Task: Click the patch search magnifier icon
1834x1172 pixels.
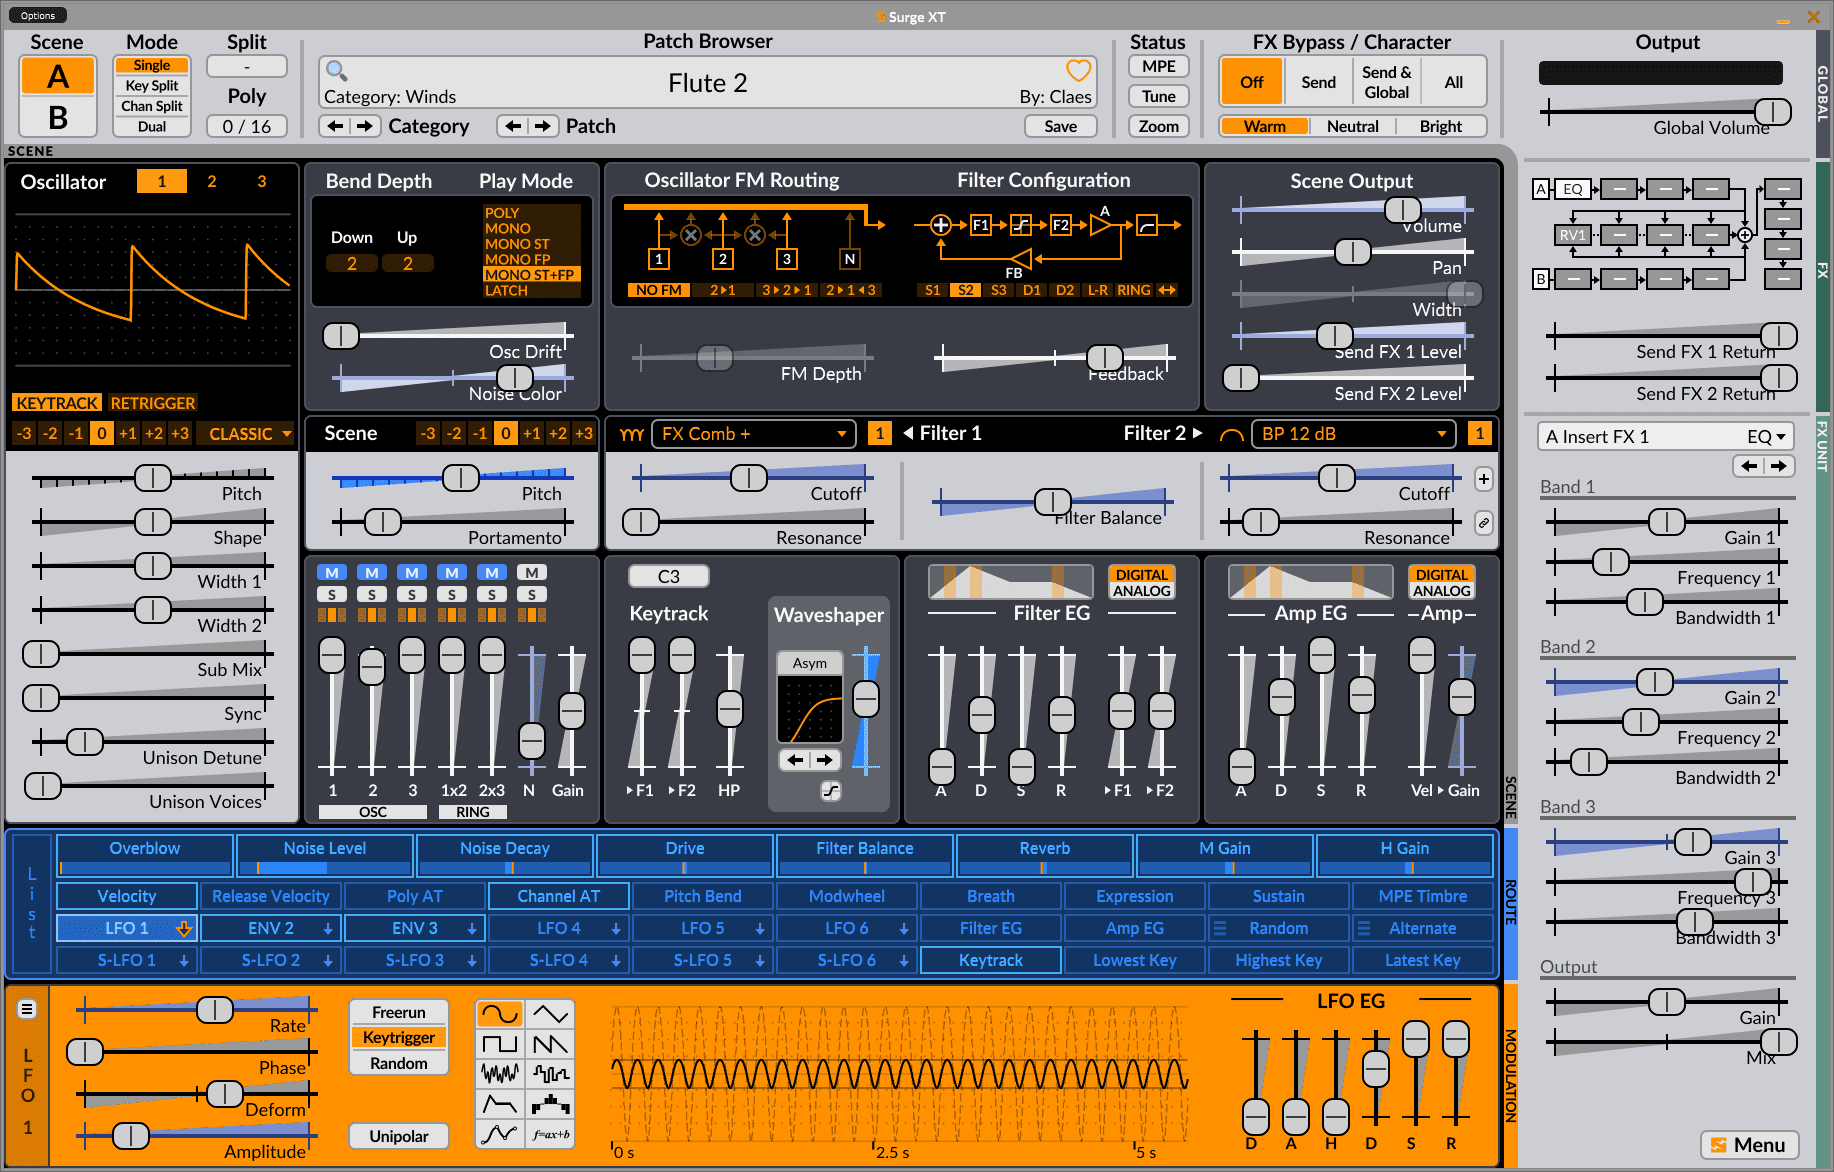Action: click(x=337, y=71)
